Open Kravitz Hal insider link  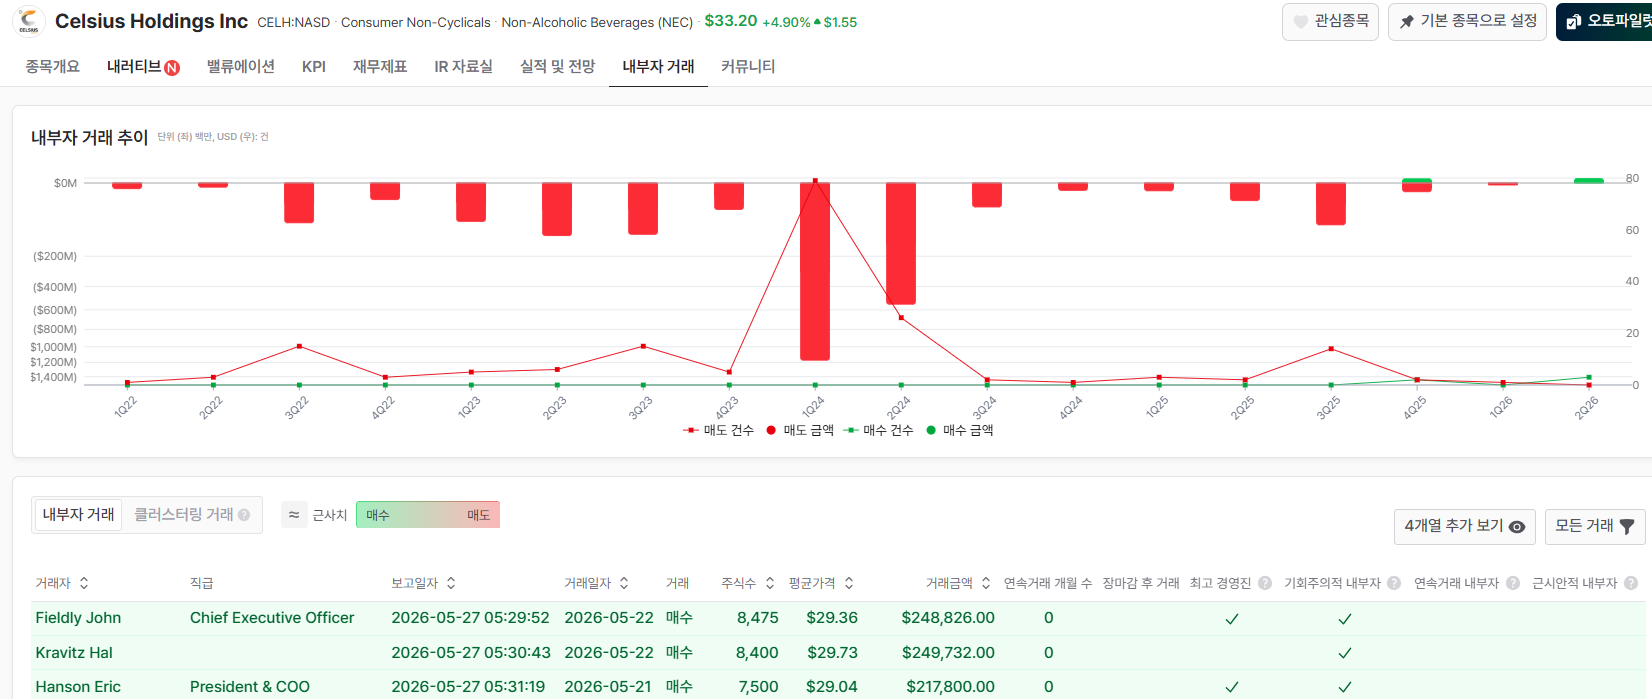point(74,653)
